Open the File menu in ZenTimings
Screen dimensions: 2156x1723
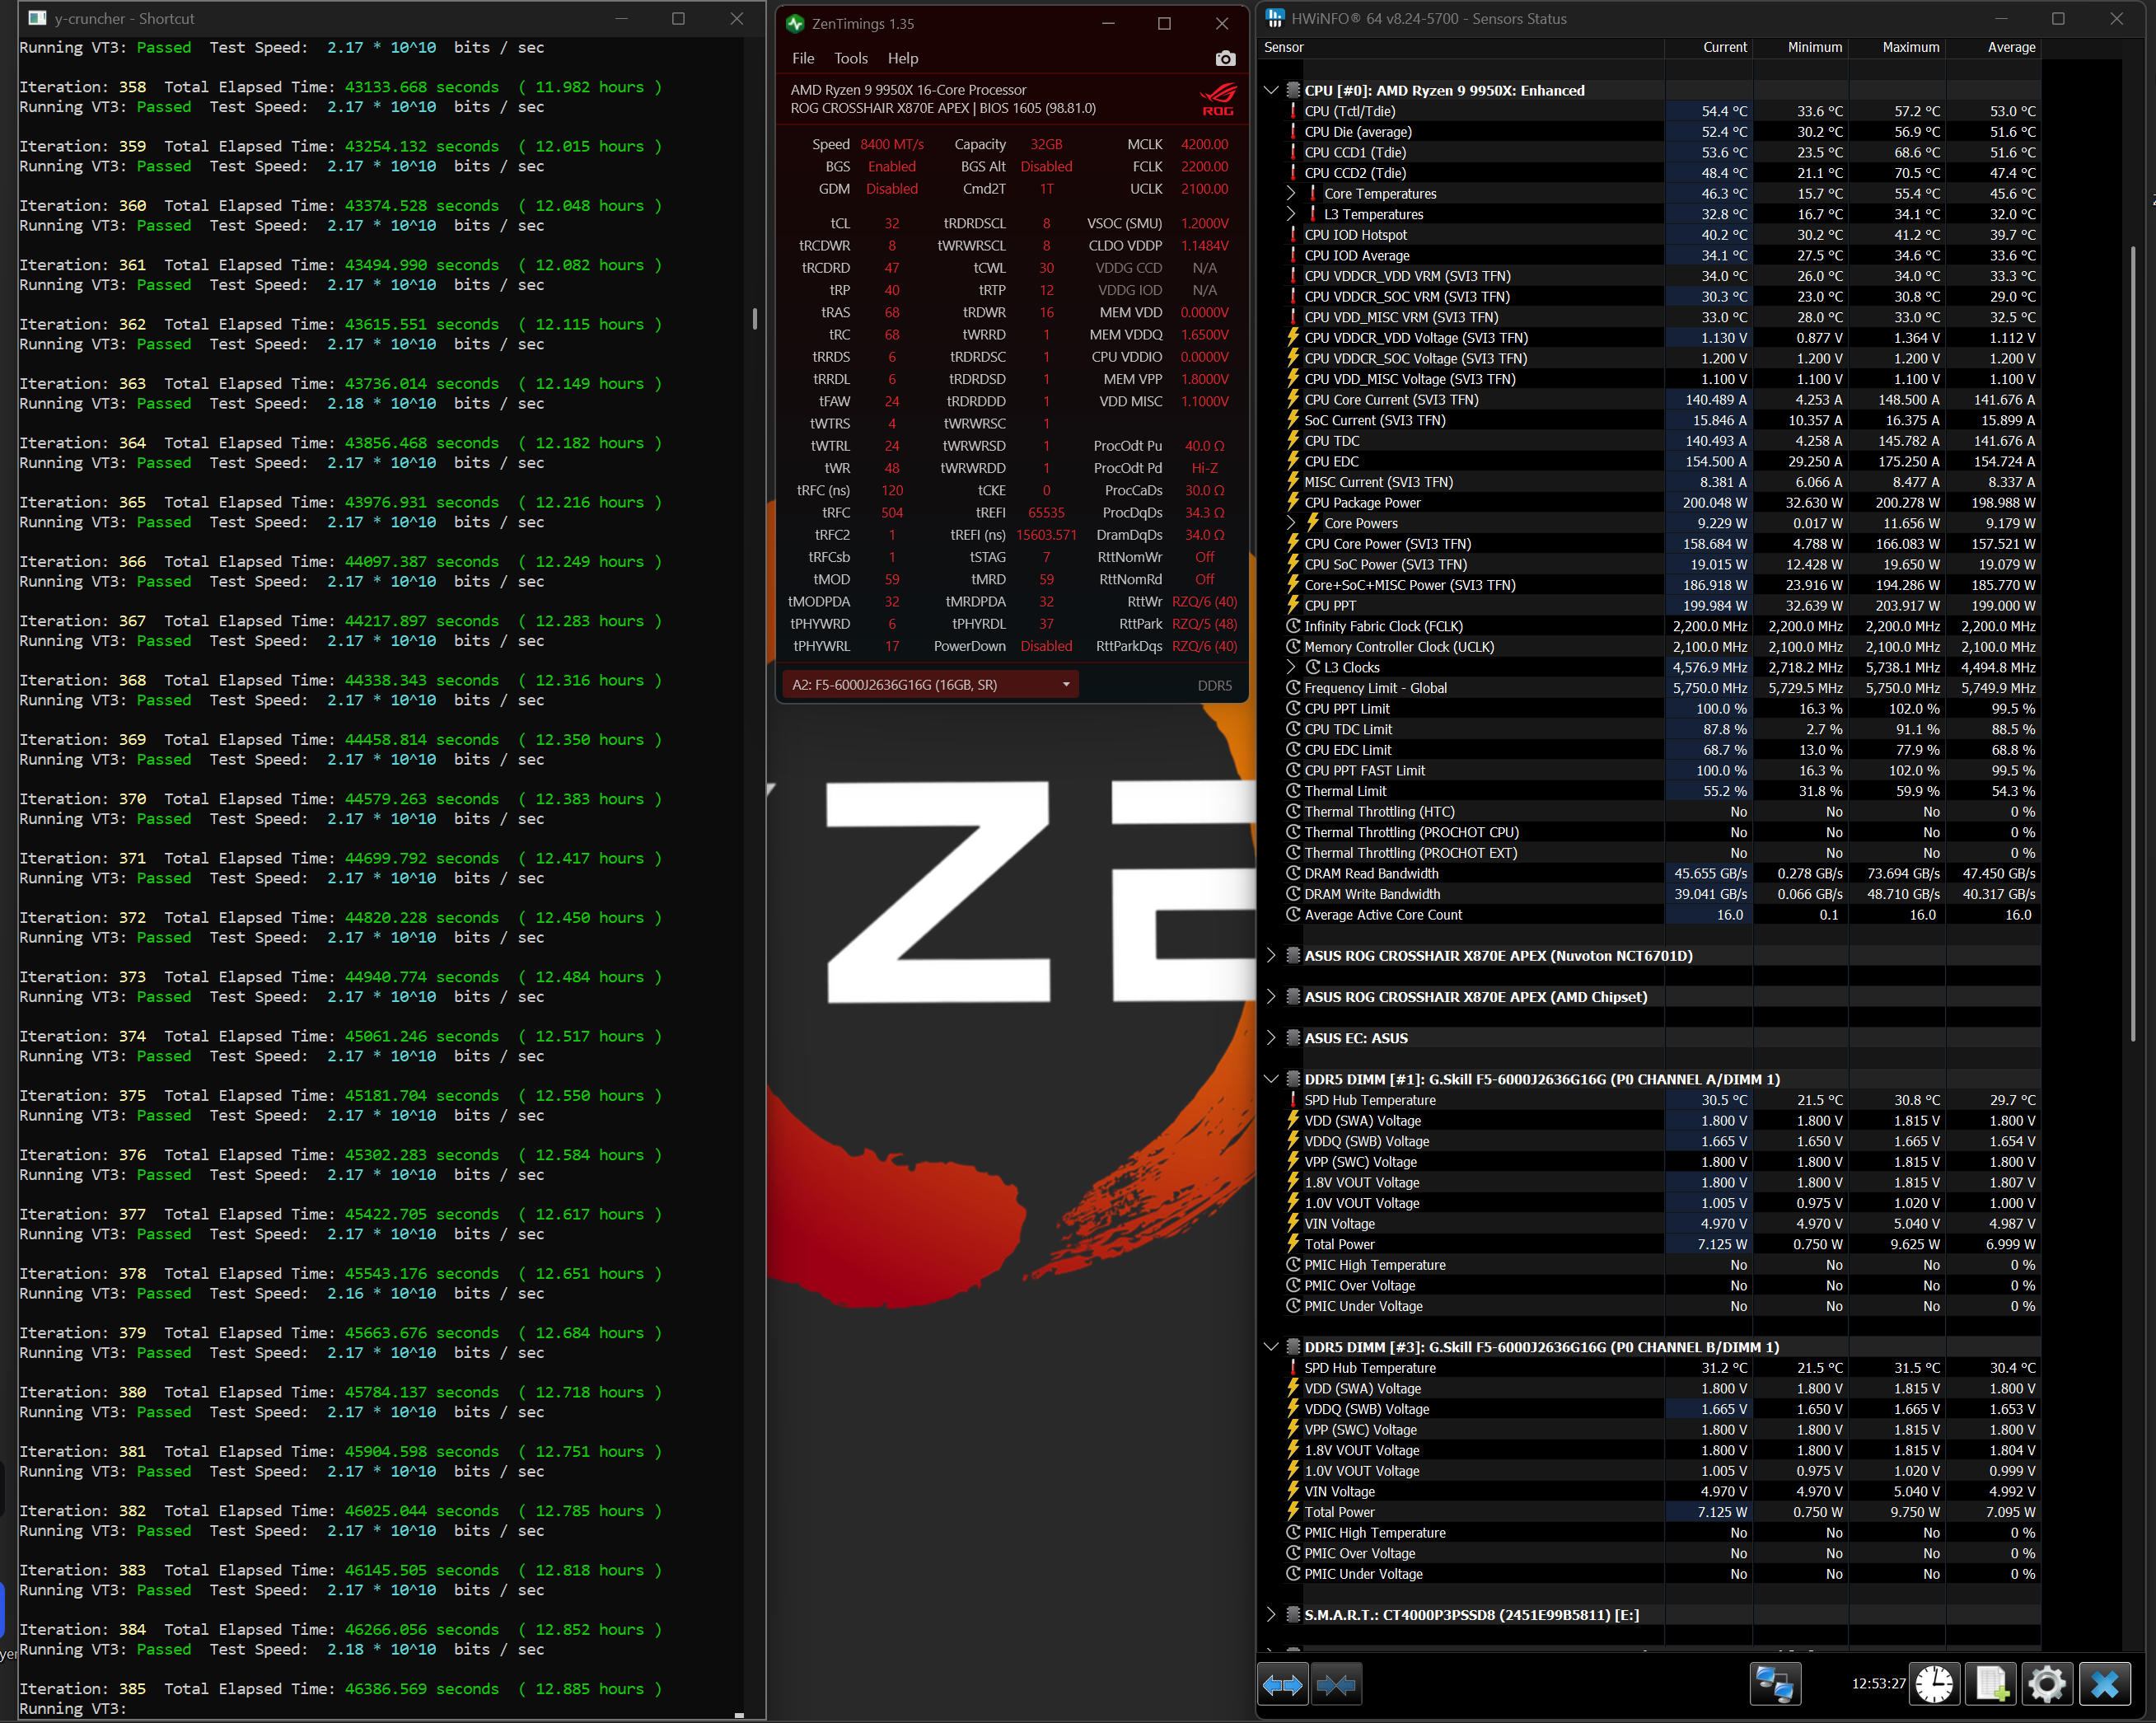(x=803, y=59)
